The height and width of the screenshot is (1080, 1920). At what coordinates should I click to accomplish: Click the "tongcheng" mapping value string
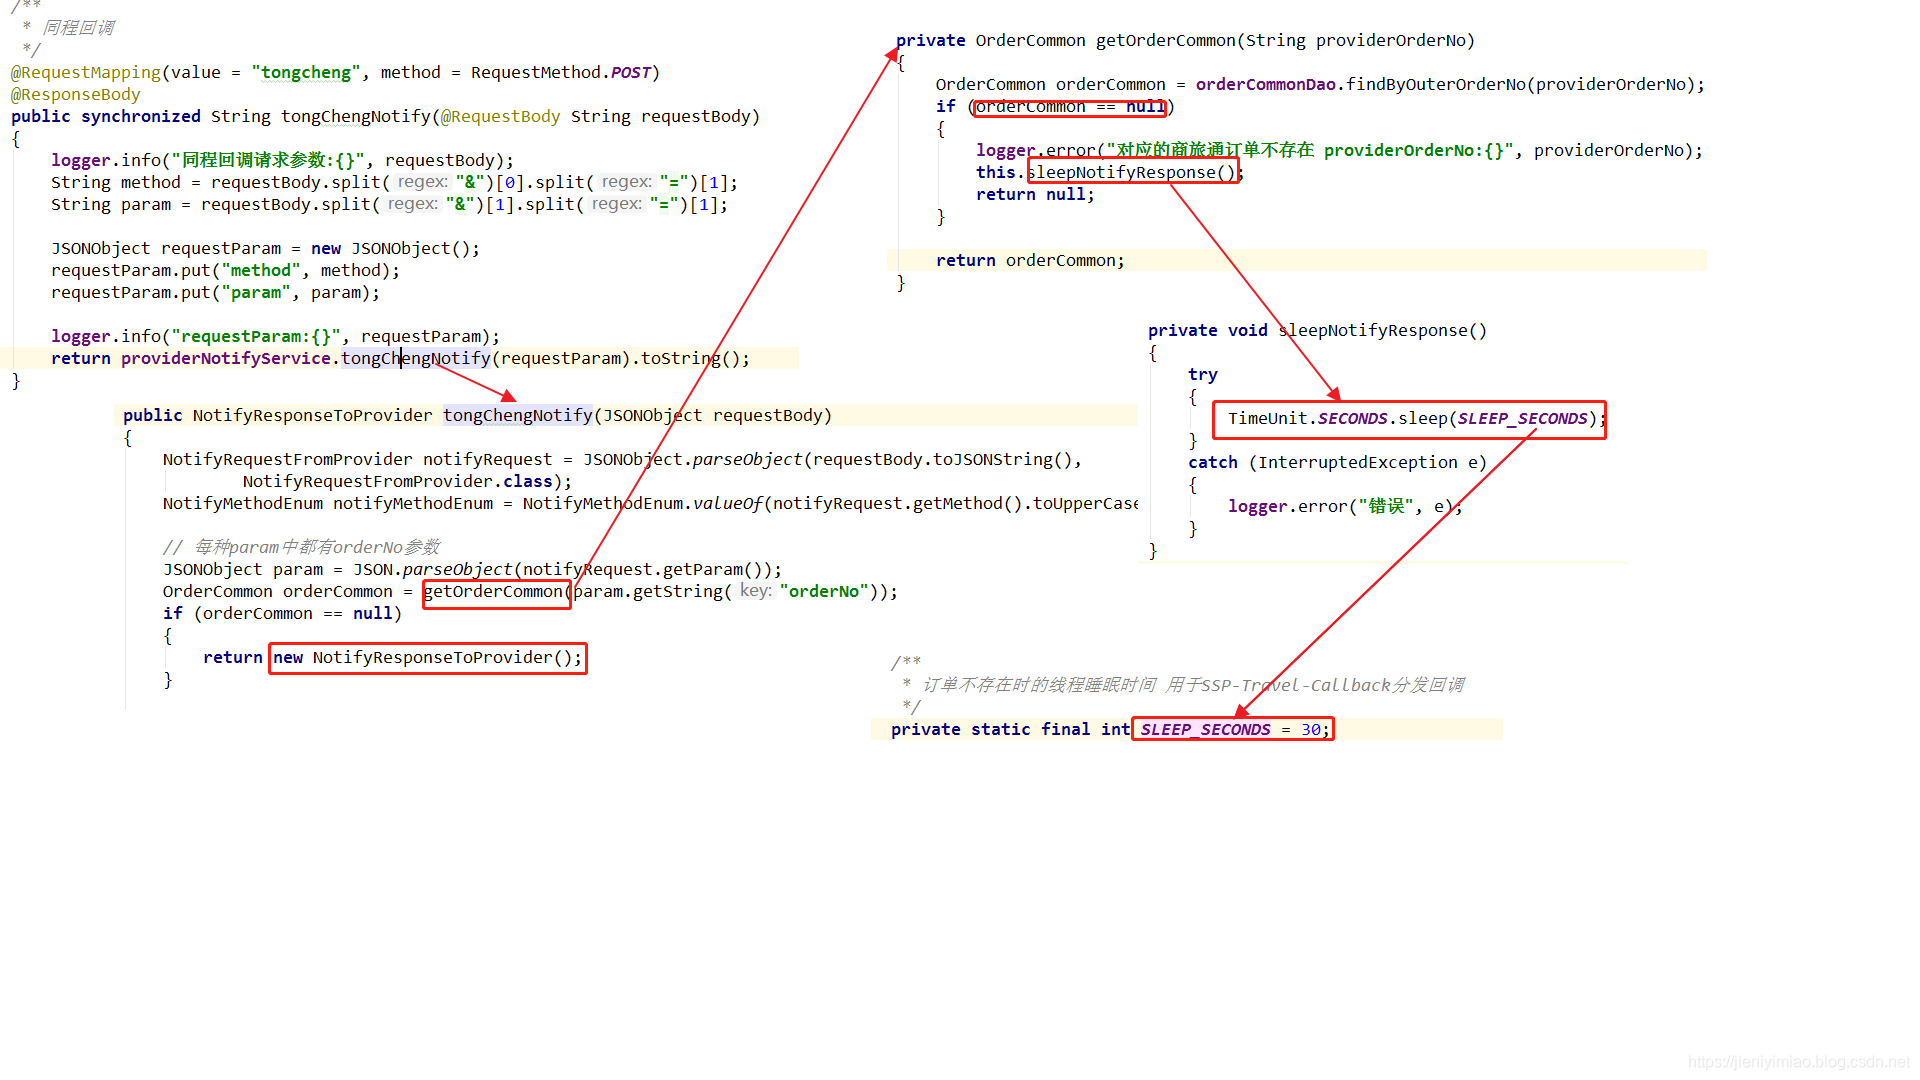tap(305, 72)
